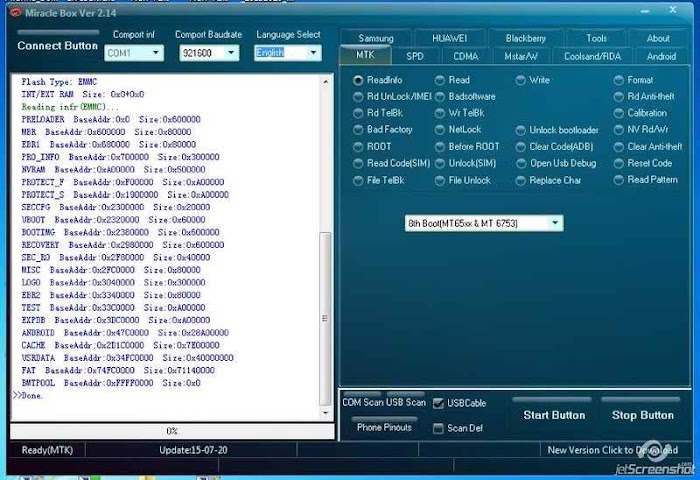Viewport: 700px width, 480px height.
Task: Click the USB Scan button
Action: point(404,401)
